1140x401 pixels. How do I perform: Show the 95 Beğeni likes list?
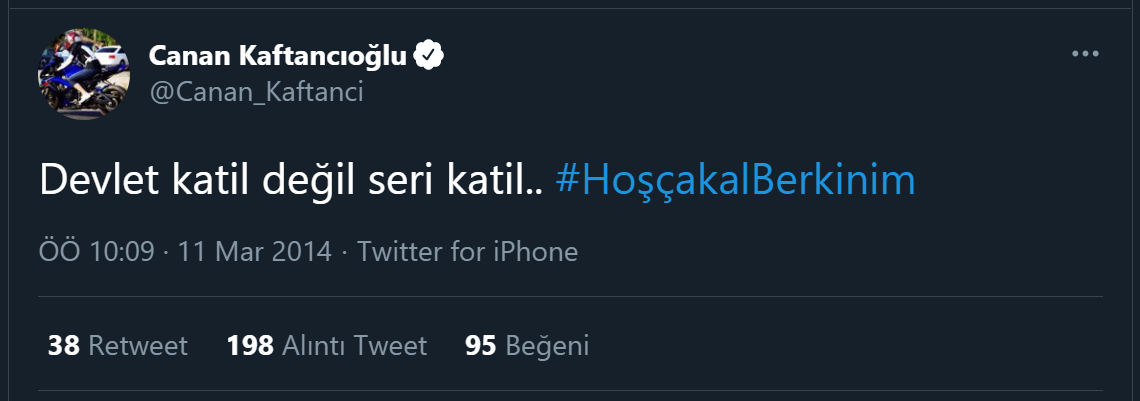pos(527,346)
